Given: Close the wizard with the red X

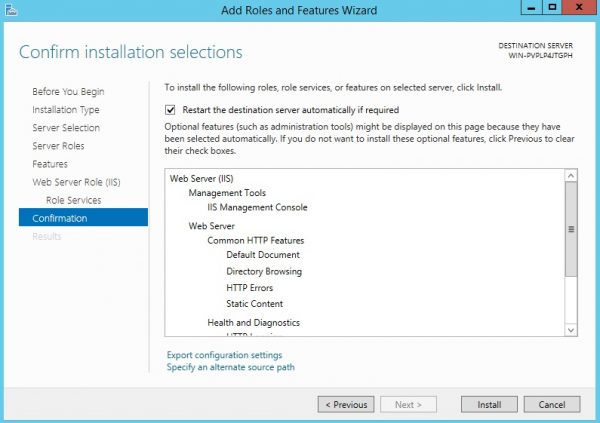Looking at the screenshot, I should click(x=579, y=8).
